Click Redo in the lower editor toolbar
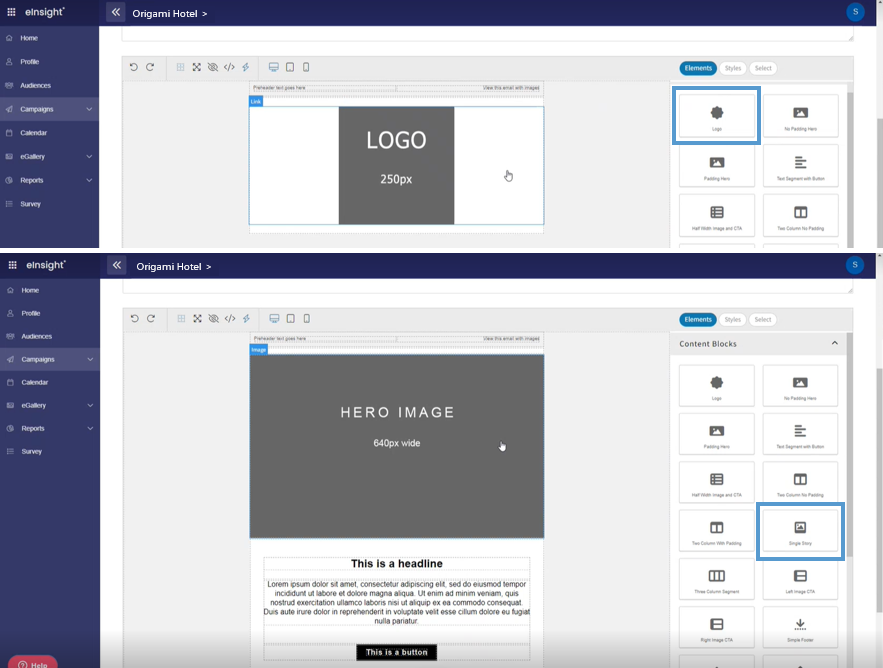883x668 pixels. tap(151, 318)
